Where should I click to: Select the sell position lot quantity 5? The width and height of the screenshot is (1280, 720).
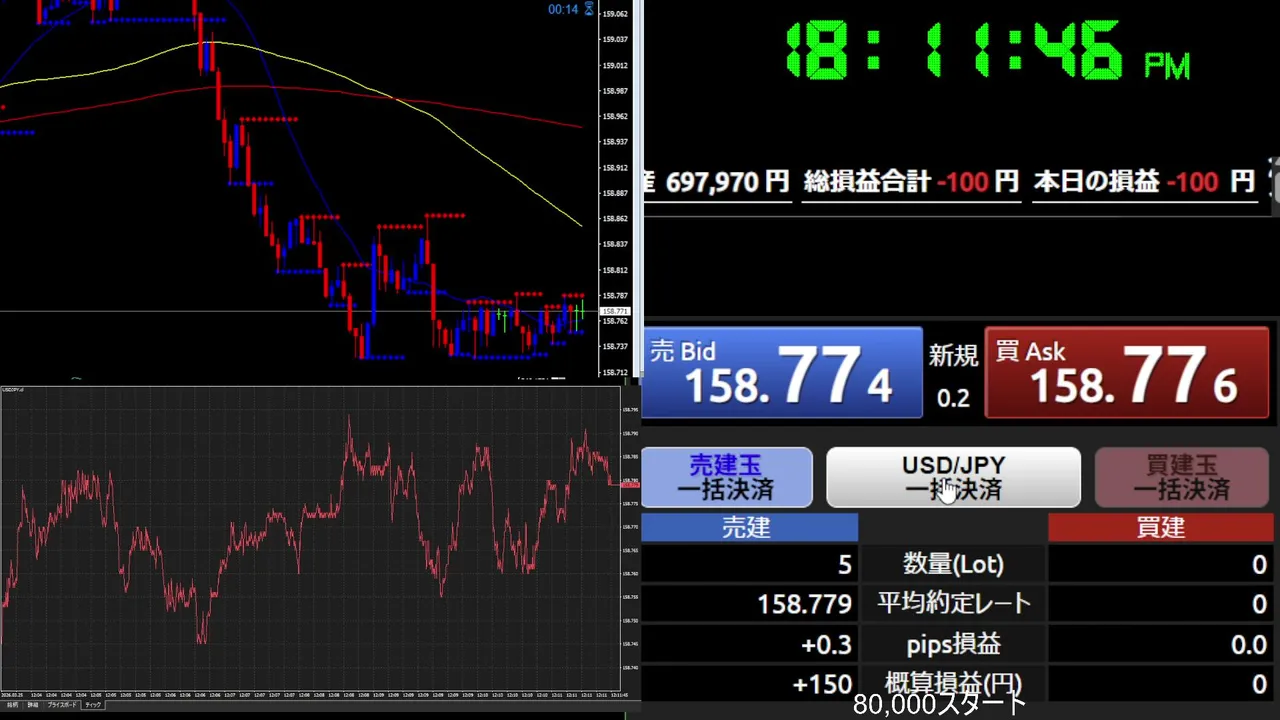click(x=845, y=565)
